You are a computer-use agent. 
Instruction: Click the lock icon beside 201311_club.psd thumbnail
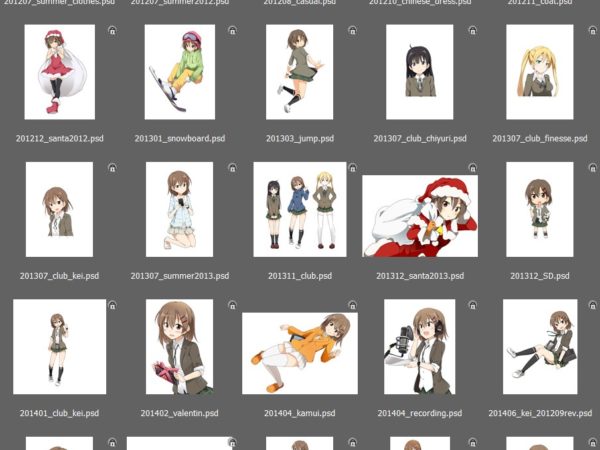coord(352,168)
